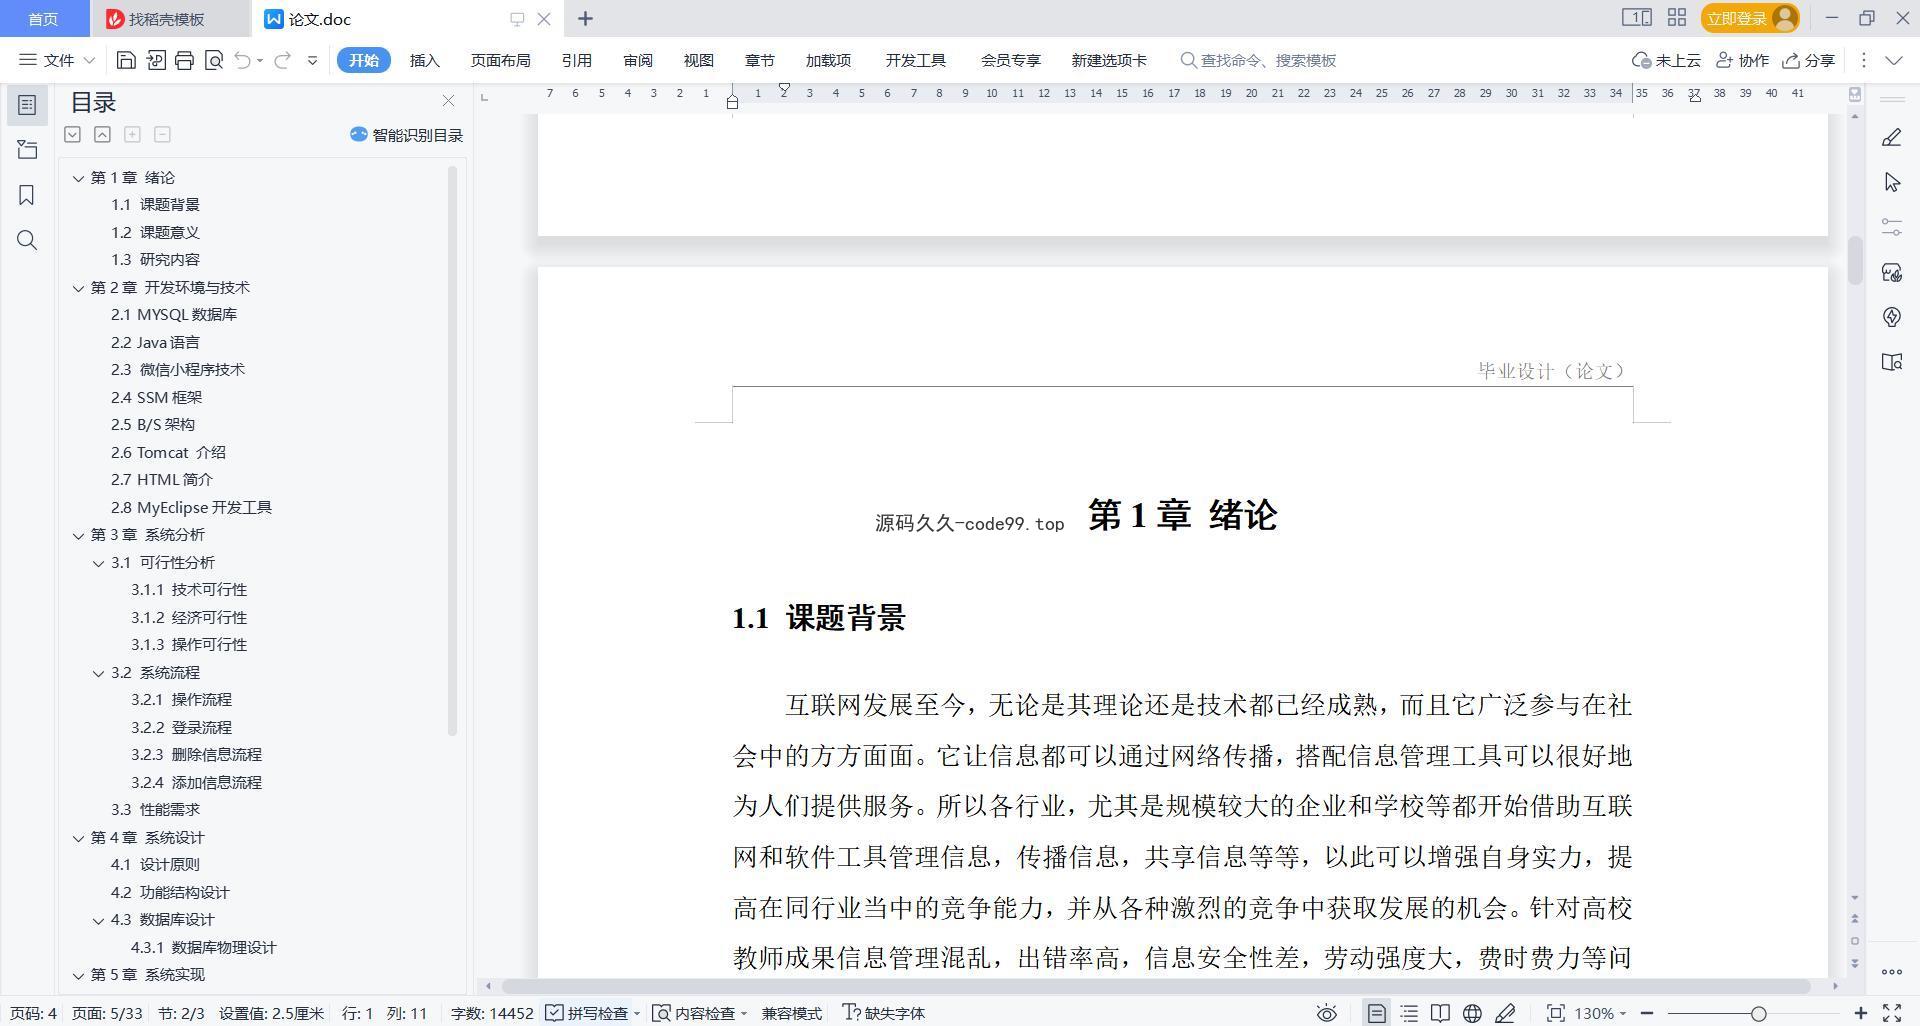The height and width of the screenshot is (1026, 1920).
Task: Collapse 第1章 绪论 in outline
Action: coord(78,178)
